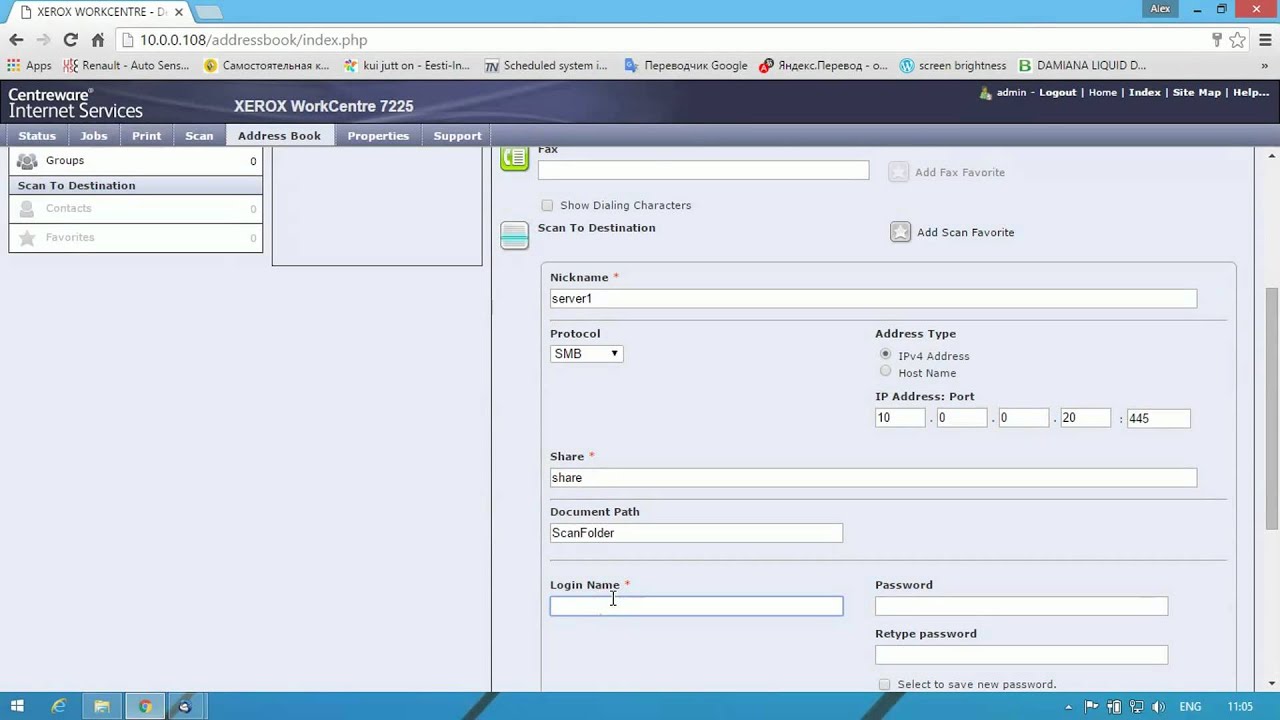
Task: Click the browser address bar
Action: (x=660, y=40)
